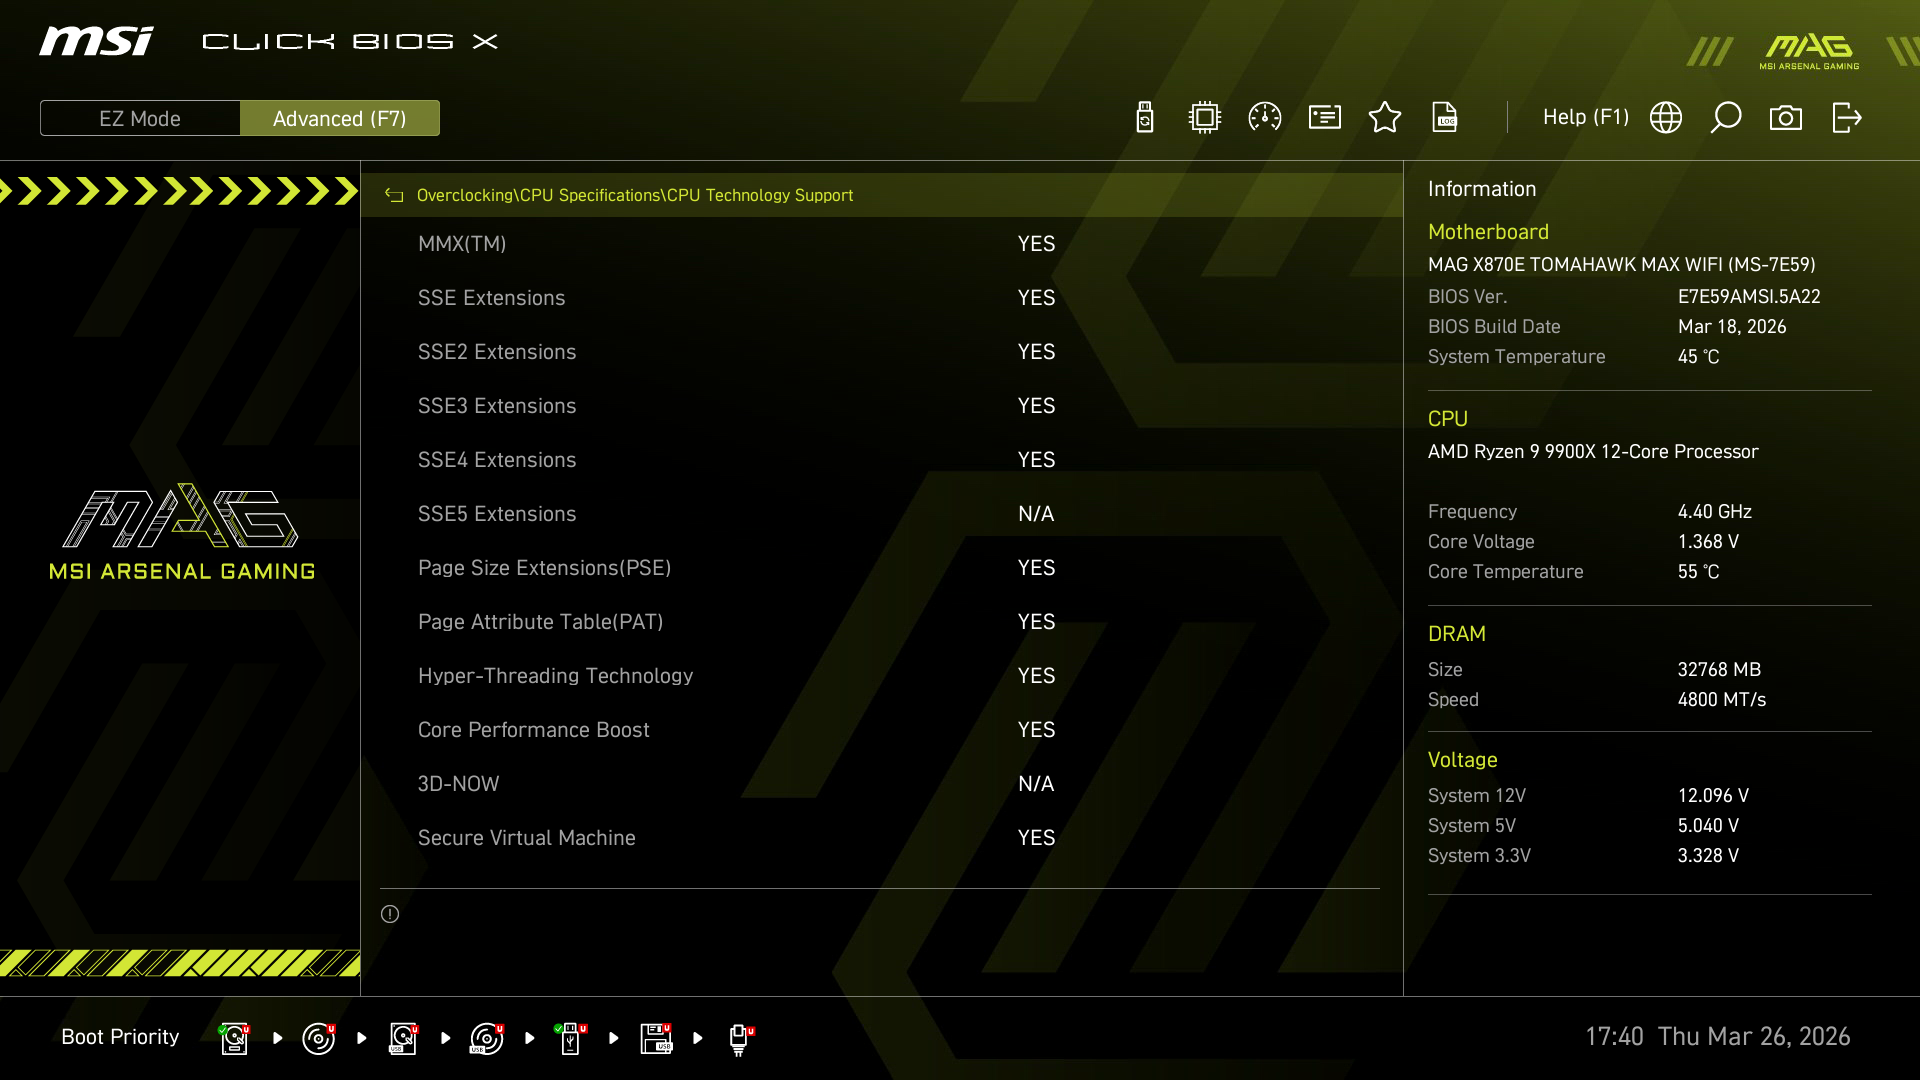Select the Advanced (F7) tab

coord(340,118)
